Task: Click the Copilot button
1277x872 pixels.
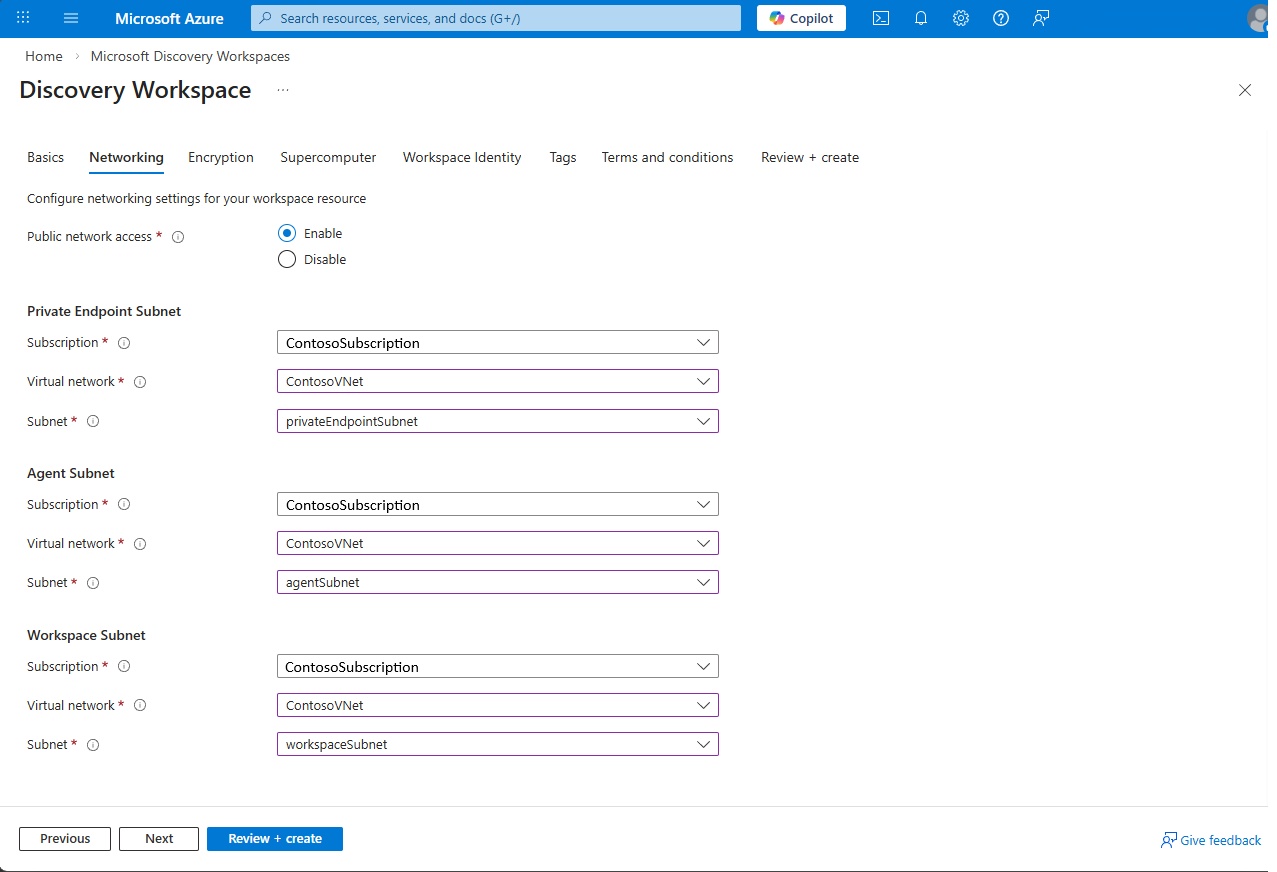Action: (801, 18)
